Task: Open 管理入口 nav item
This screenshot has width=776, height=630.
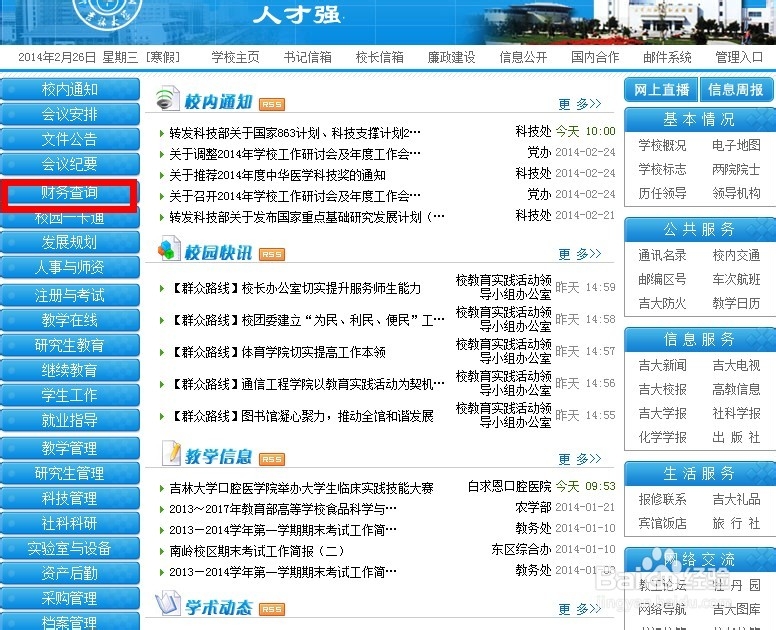Action: [739, 57]
